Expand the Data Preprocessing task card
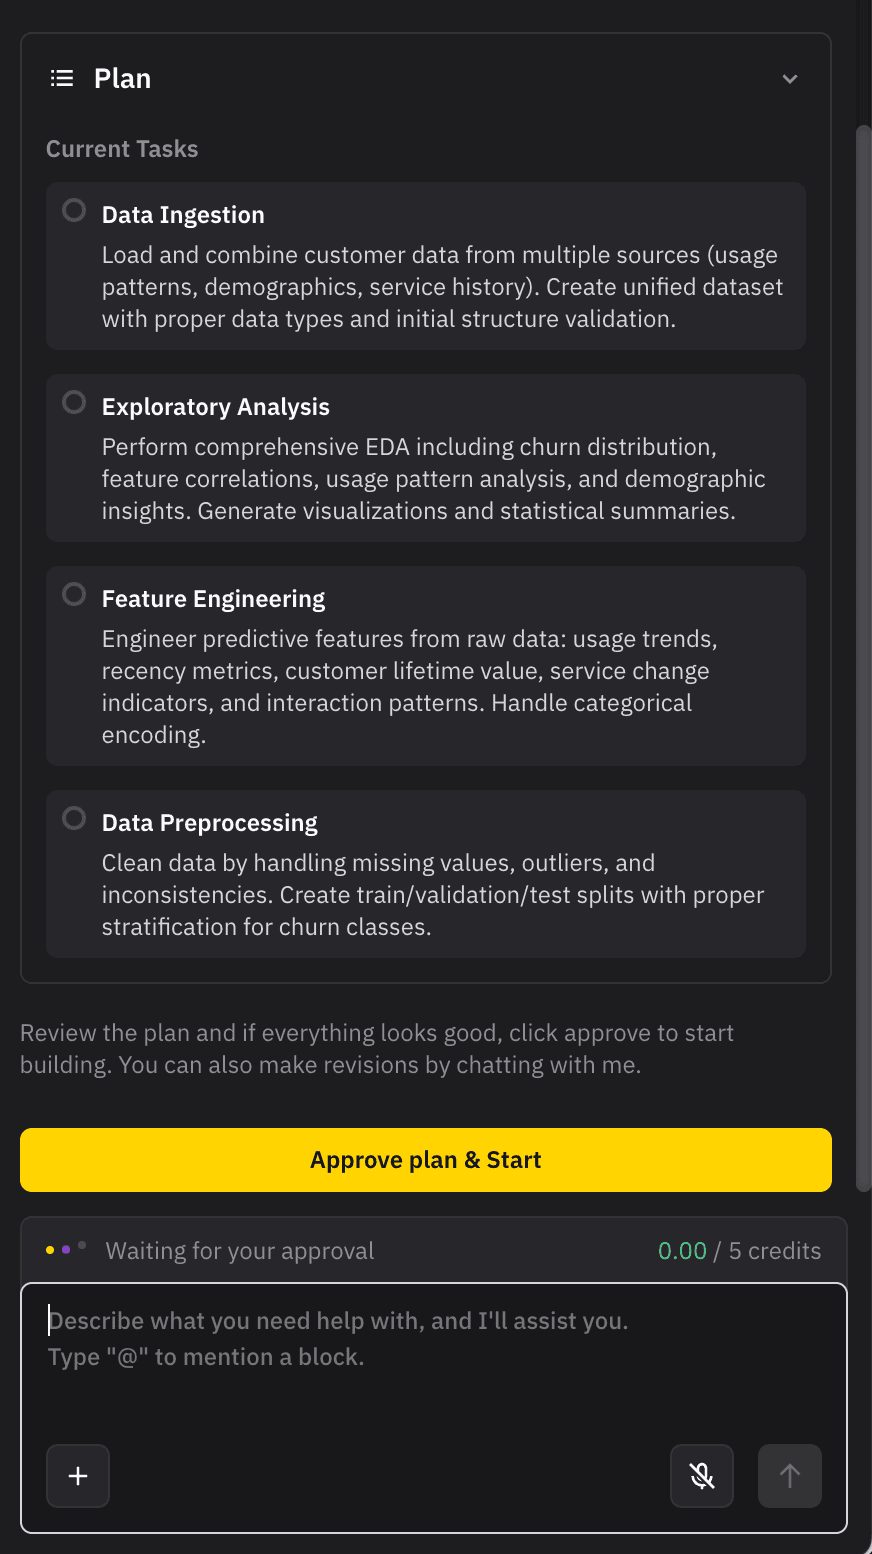Viewport: 872px width, 1554px height. coord(425,873)
